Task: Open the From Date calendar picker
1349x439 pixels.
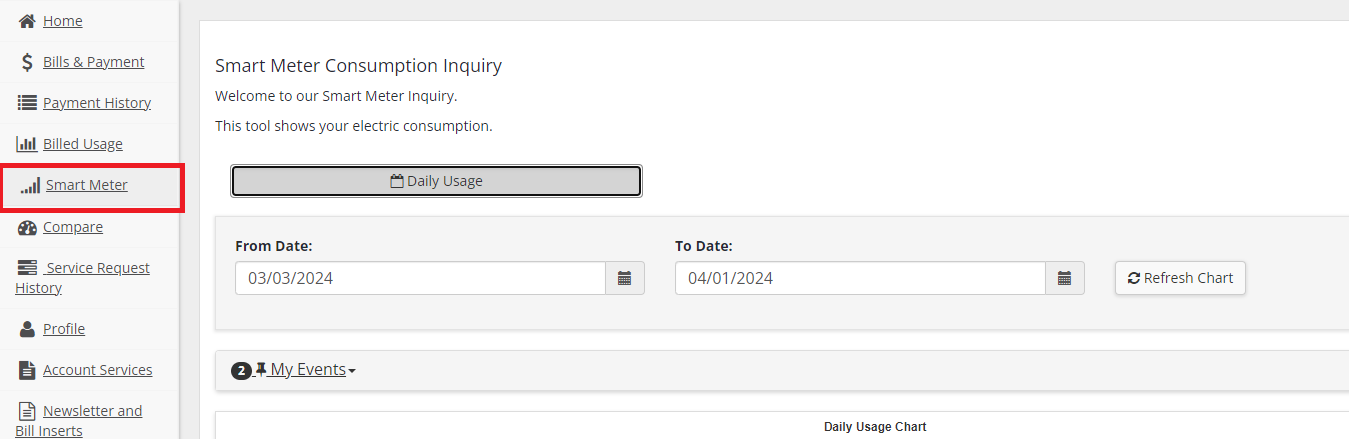Action: pos(625,278)
